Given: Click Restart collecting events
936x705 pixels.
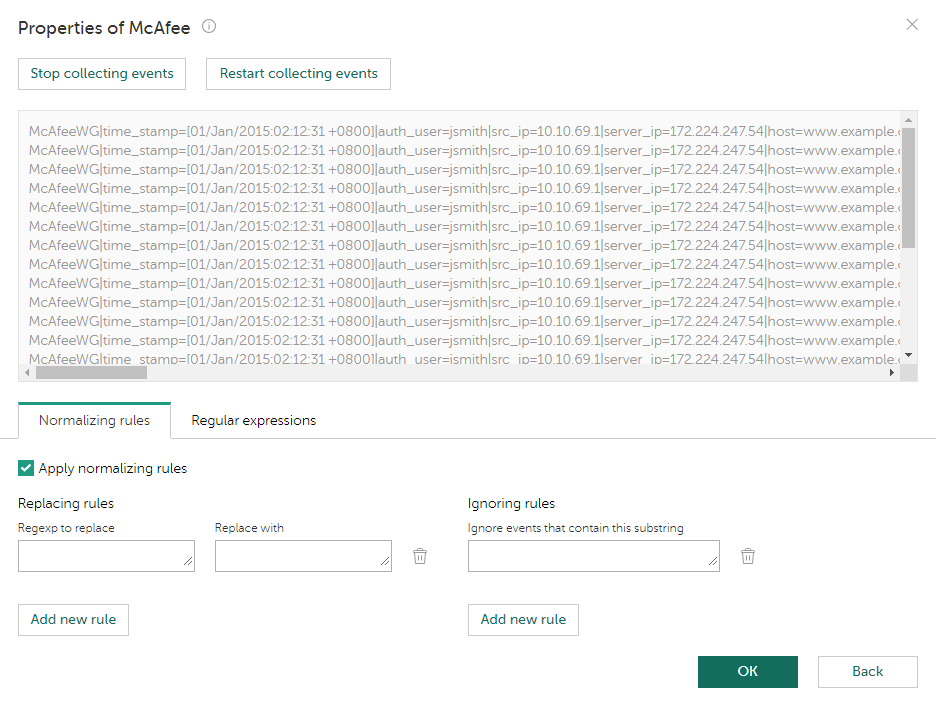Looking at the screenshot, I should tap(297, 73).
